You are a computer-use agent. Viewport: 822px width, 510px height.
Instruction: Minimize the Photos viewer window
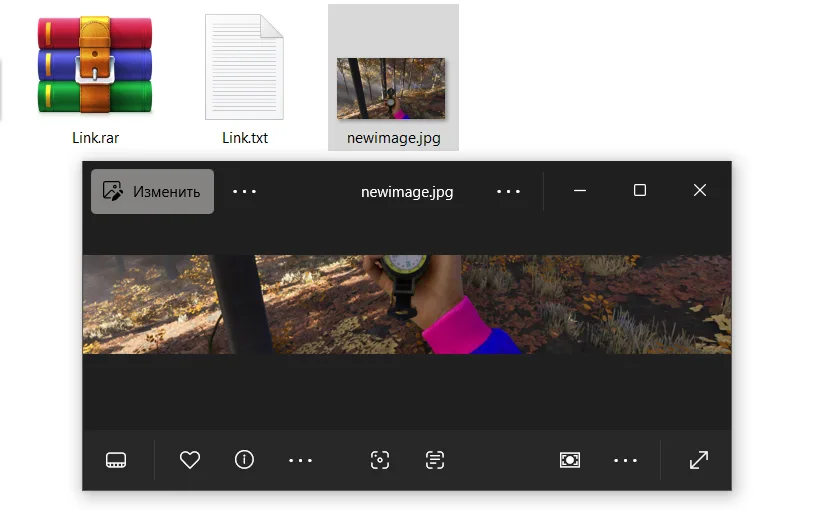pos(580,190)
